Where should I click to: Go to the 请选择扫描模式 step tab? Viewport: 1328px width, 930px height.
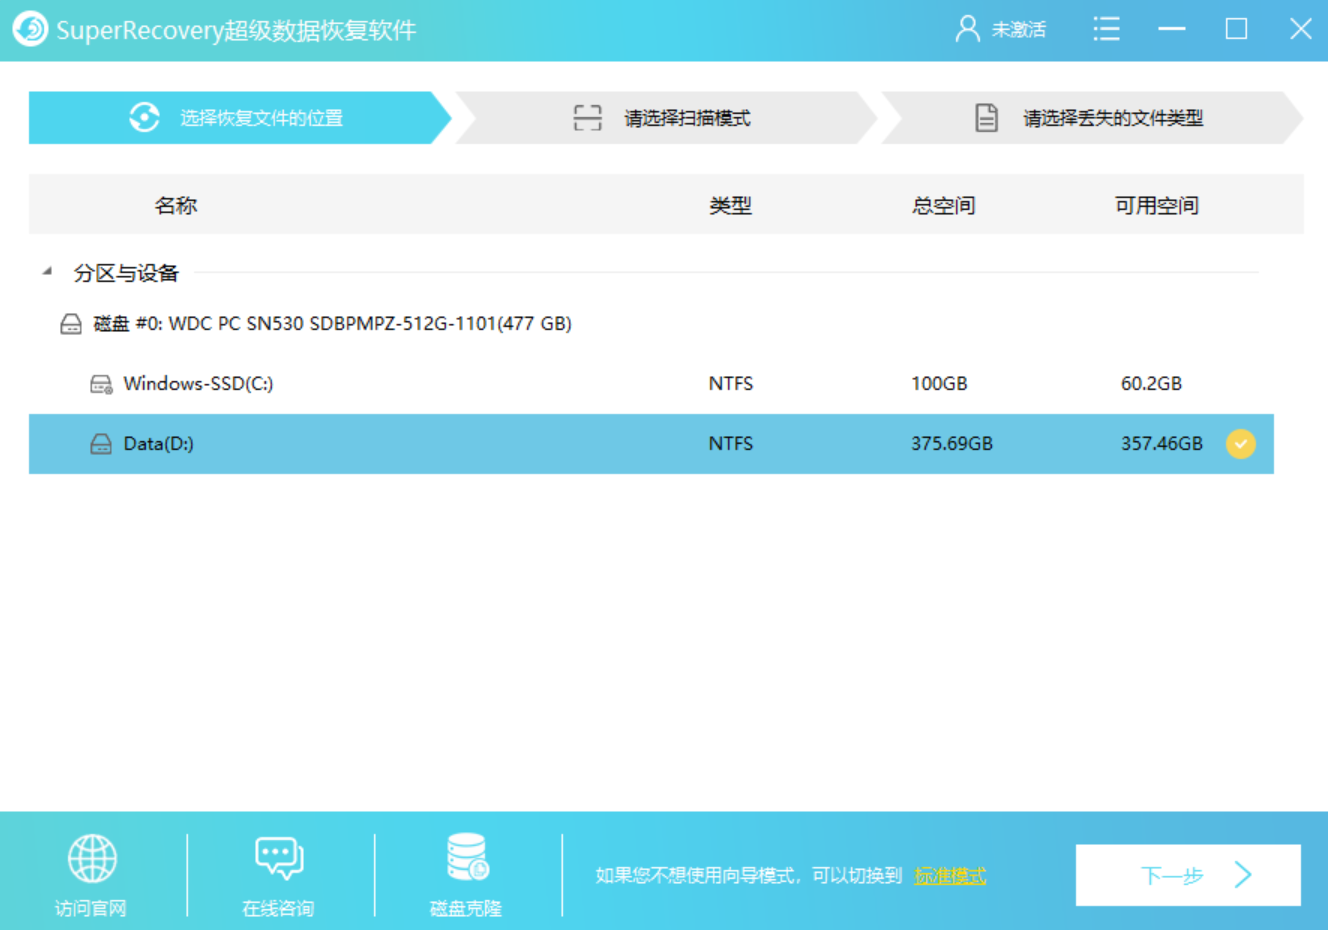pos(666,118)
